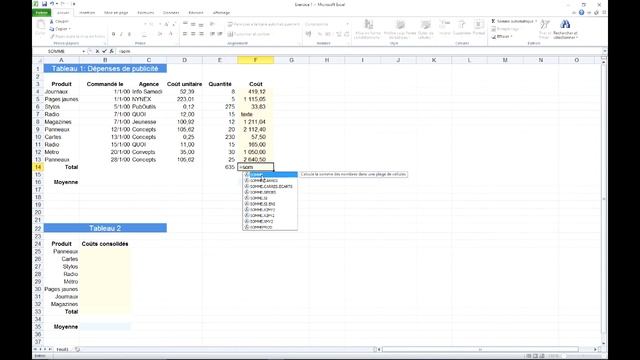The image size is (640, 360).
Task: Switch to the Données tab
Action: [171, 13]
